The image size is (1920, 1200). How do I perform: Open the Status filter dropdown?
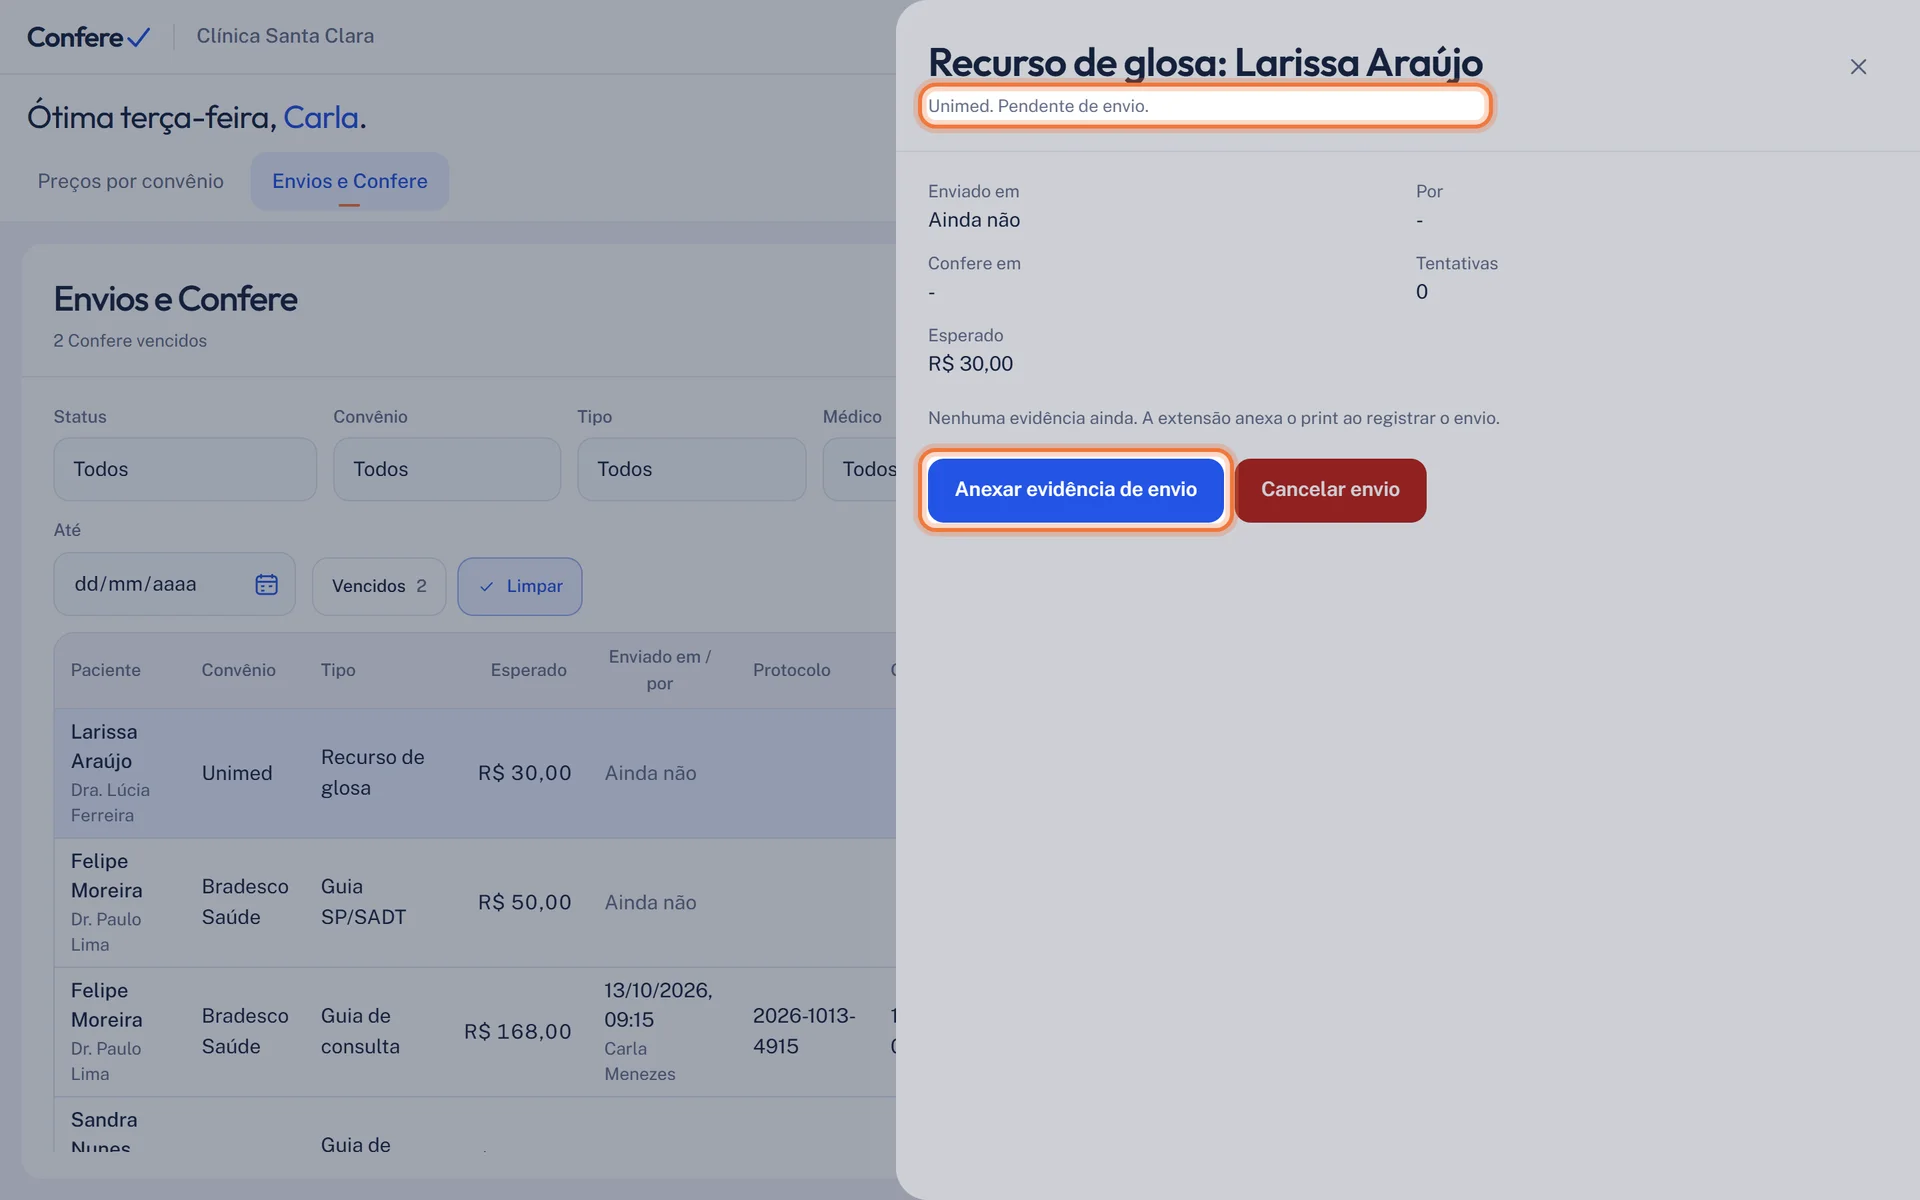[x=185, y=469]
